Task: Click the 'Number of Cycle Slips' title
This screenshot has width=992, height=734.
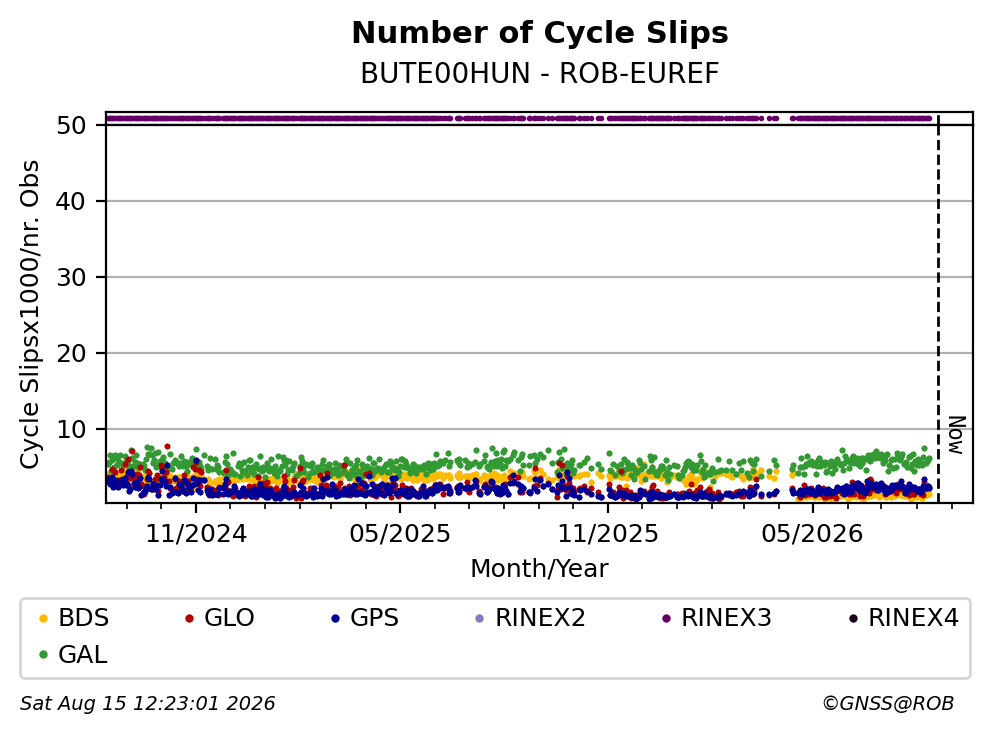Action: (x=540, y=33)
